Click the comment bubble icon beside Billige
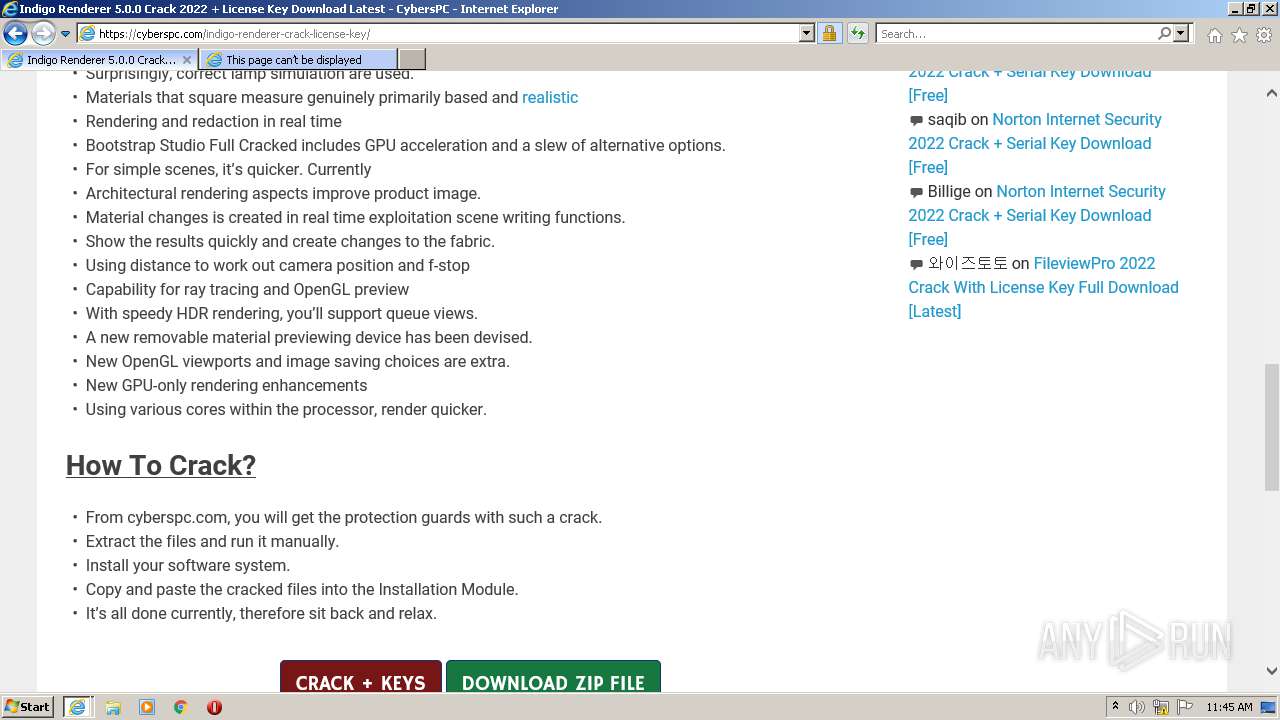 click(x=916, y=192)
